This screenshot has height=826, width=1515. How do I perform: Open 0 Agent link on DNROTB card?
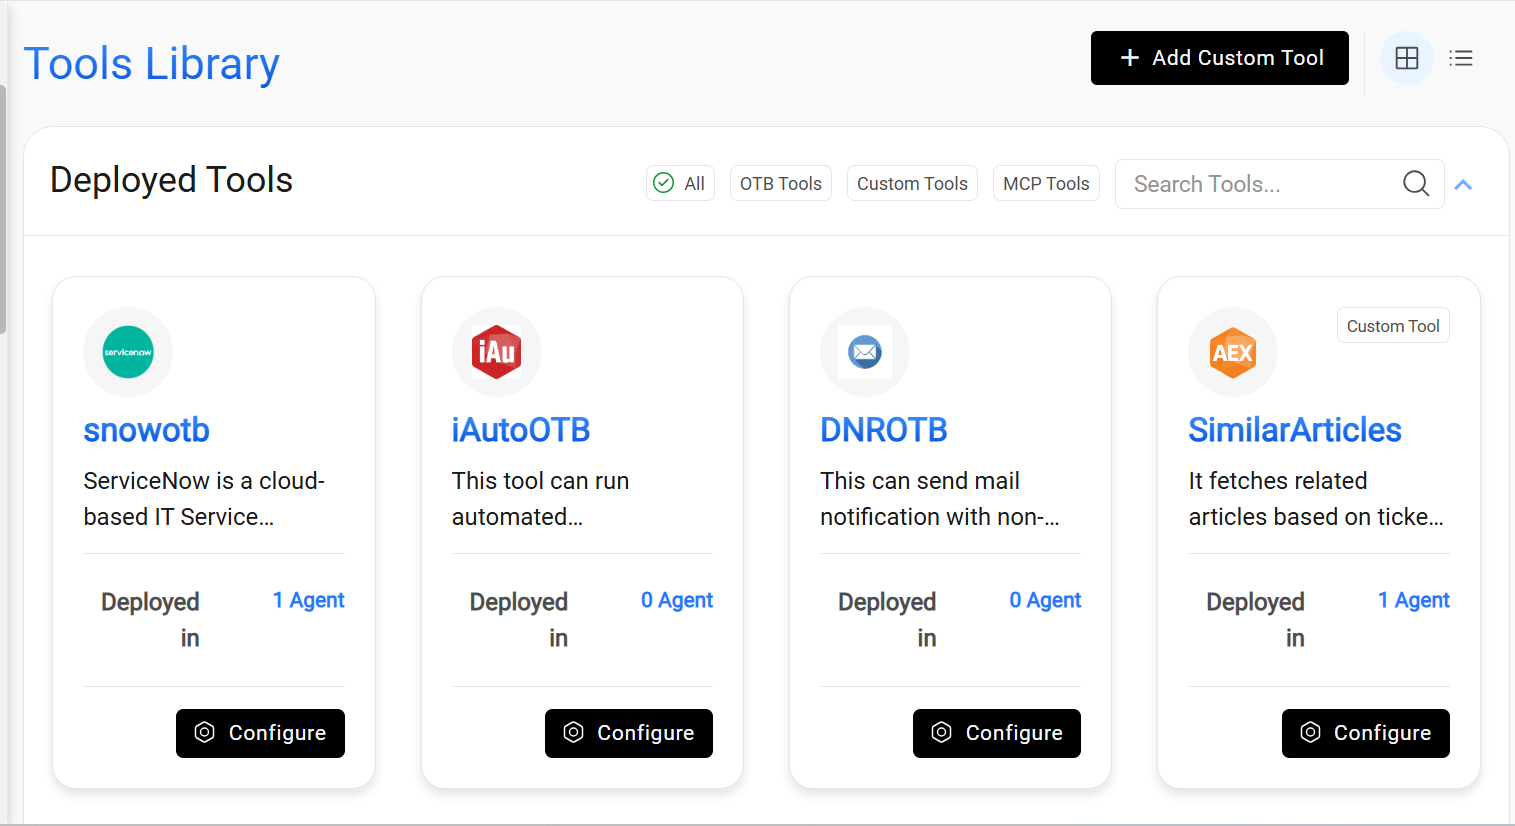pos(1045,600)
